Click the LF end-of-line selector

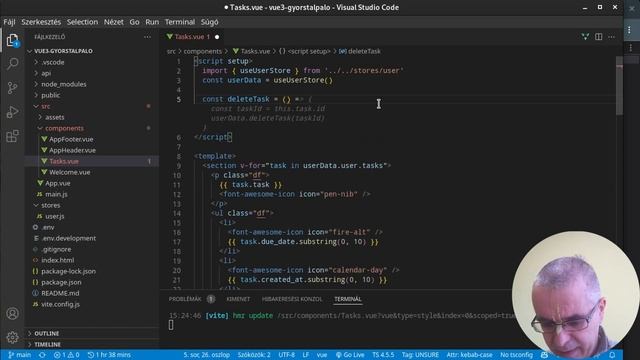coord(305,355)
